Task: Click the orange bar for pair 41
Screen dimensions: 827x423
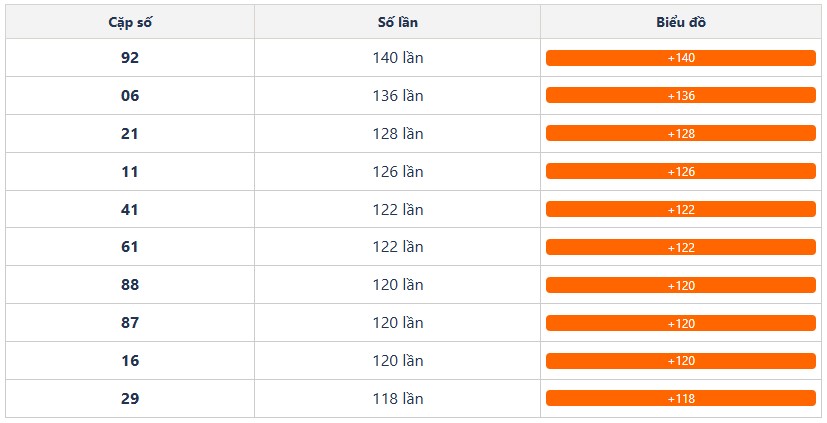Action: tap(680, 210)
